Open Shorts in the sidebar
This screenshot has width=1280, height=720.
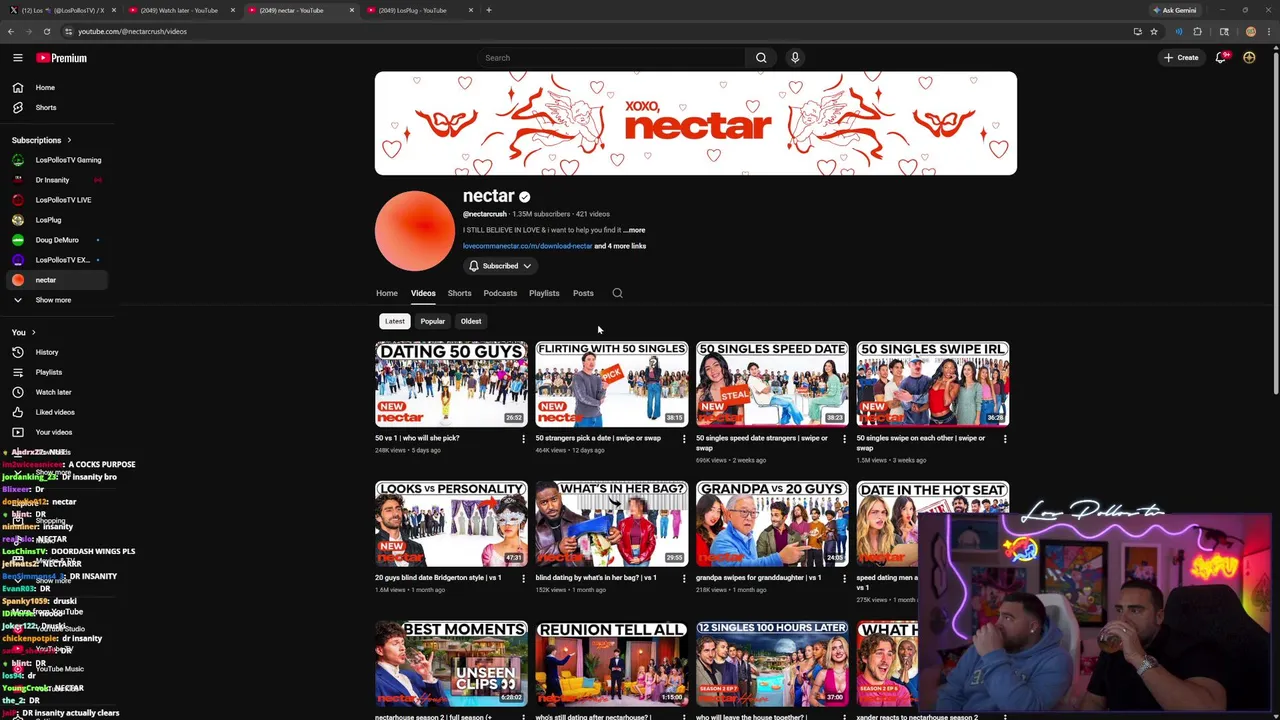click(55, 107)
